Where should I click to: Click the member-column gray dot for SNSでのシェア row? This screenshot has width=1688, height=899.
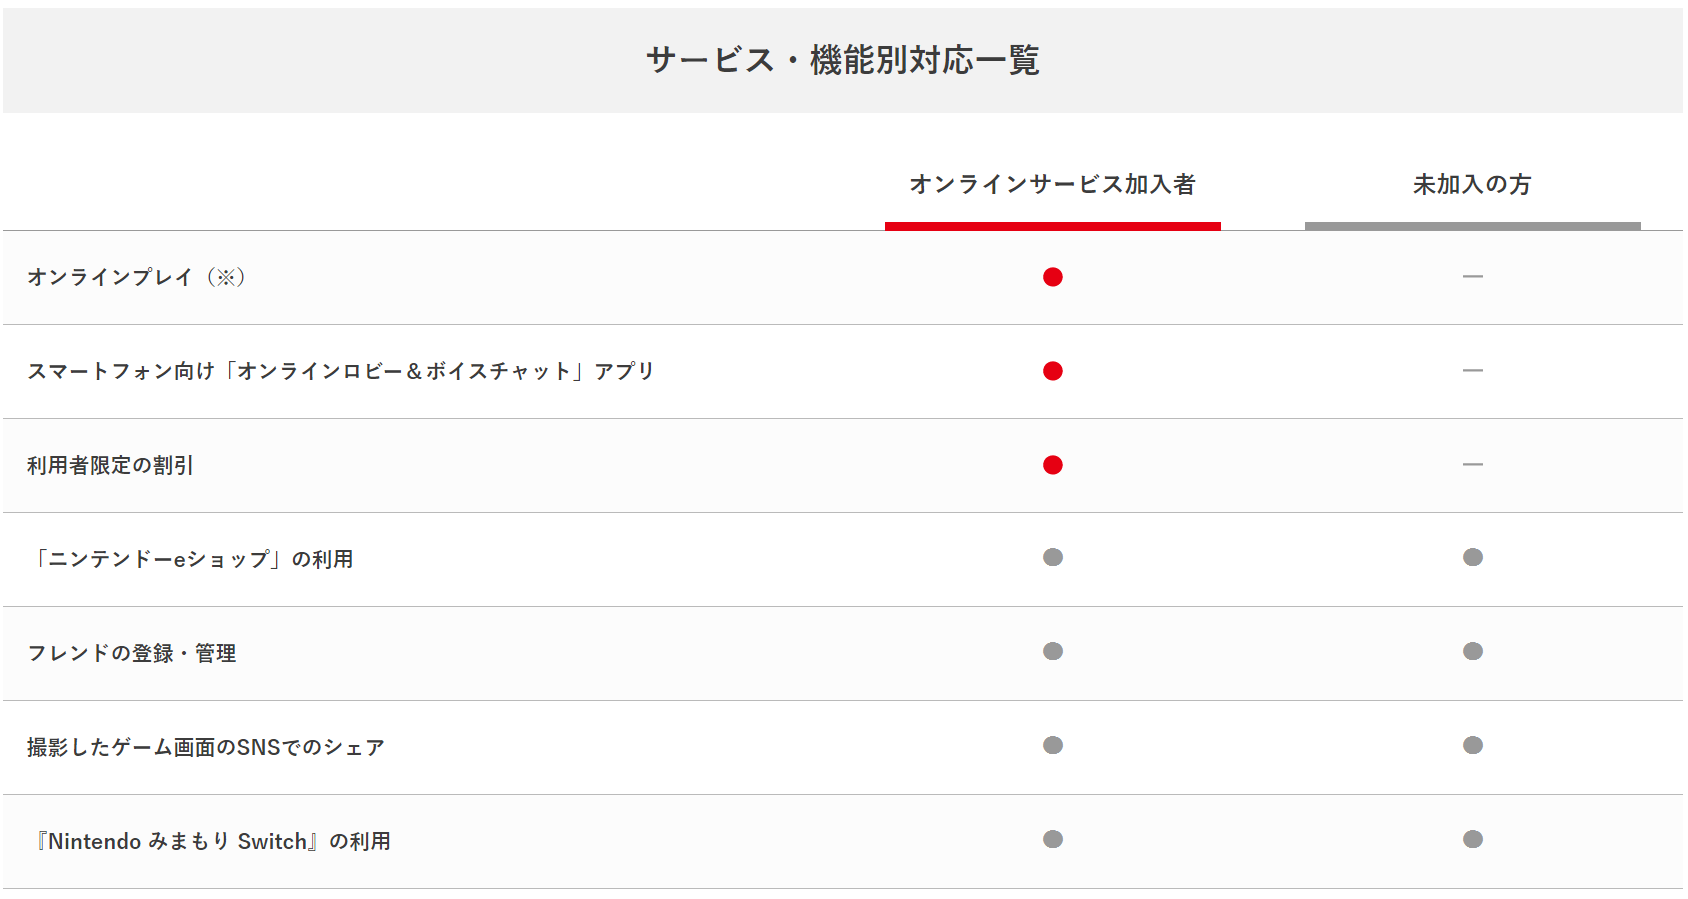coord(1052,745)
